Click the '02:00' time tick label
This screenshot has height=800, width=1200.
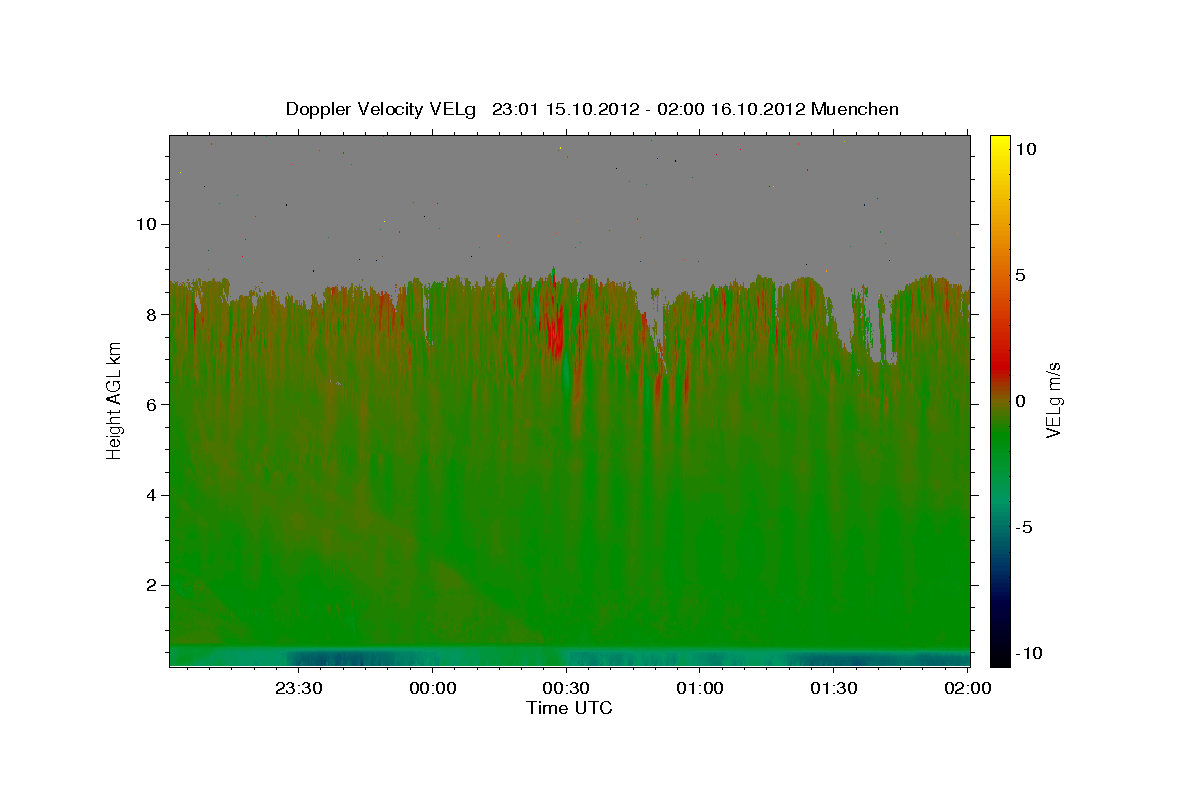coord(966,689)
